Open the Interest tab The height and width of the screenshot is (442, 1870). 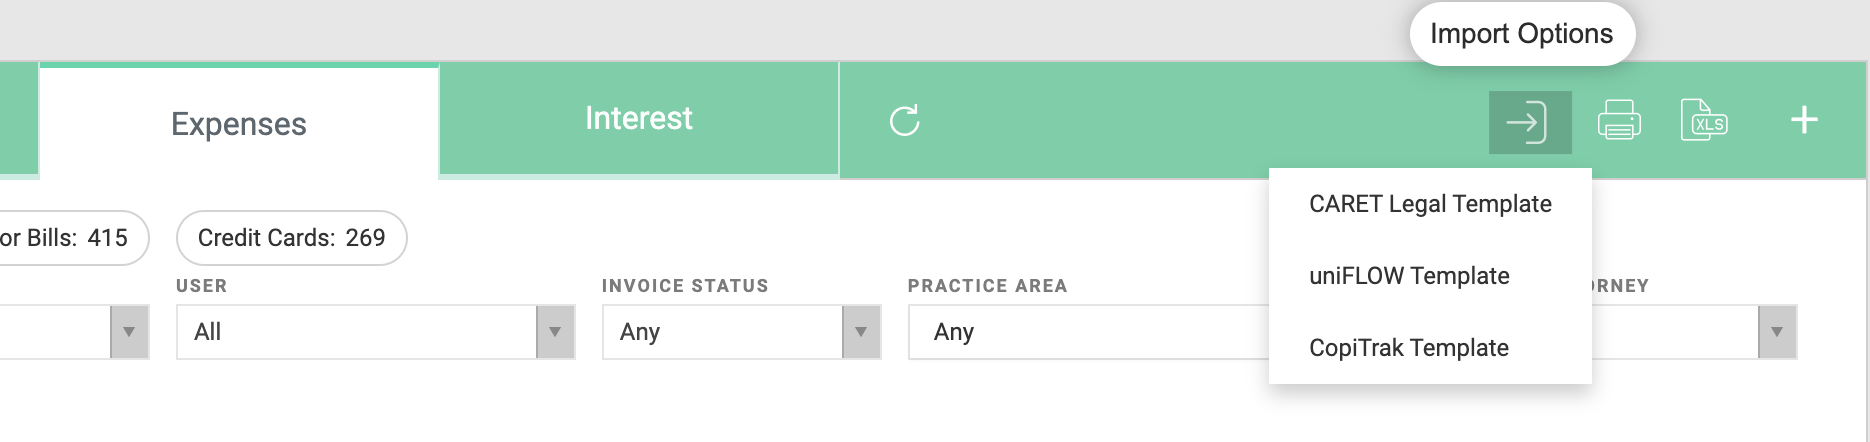click(638, 118)
